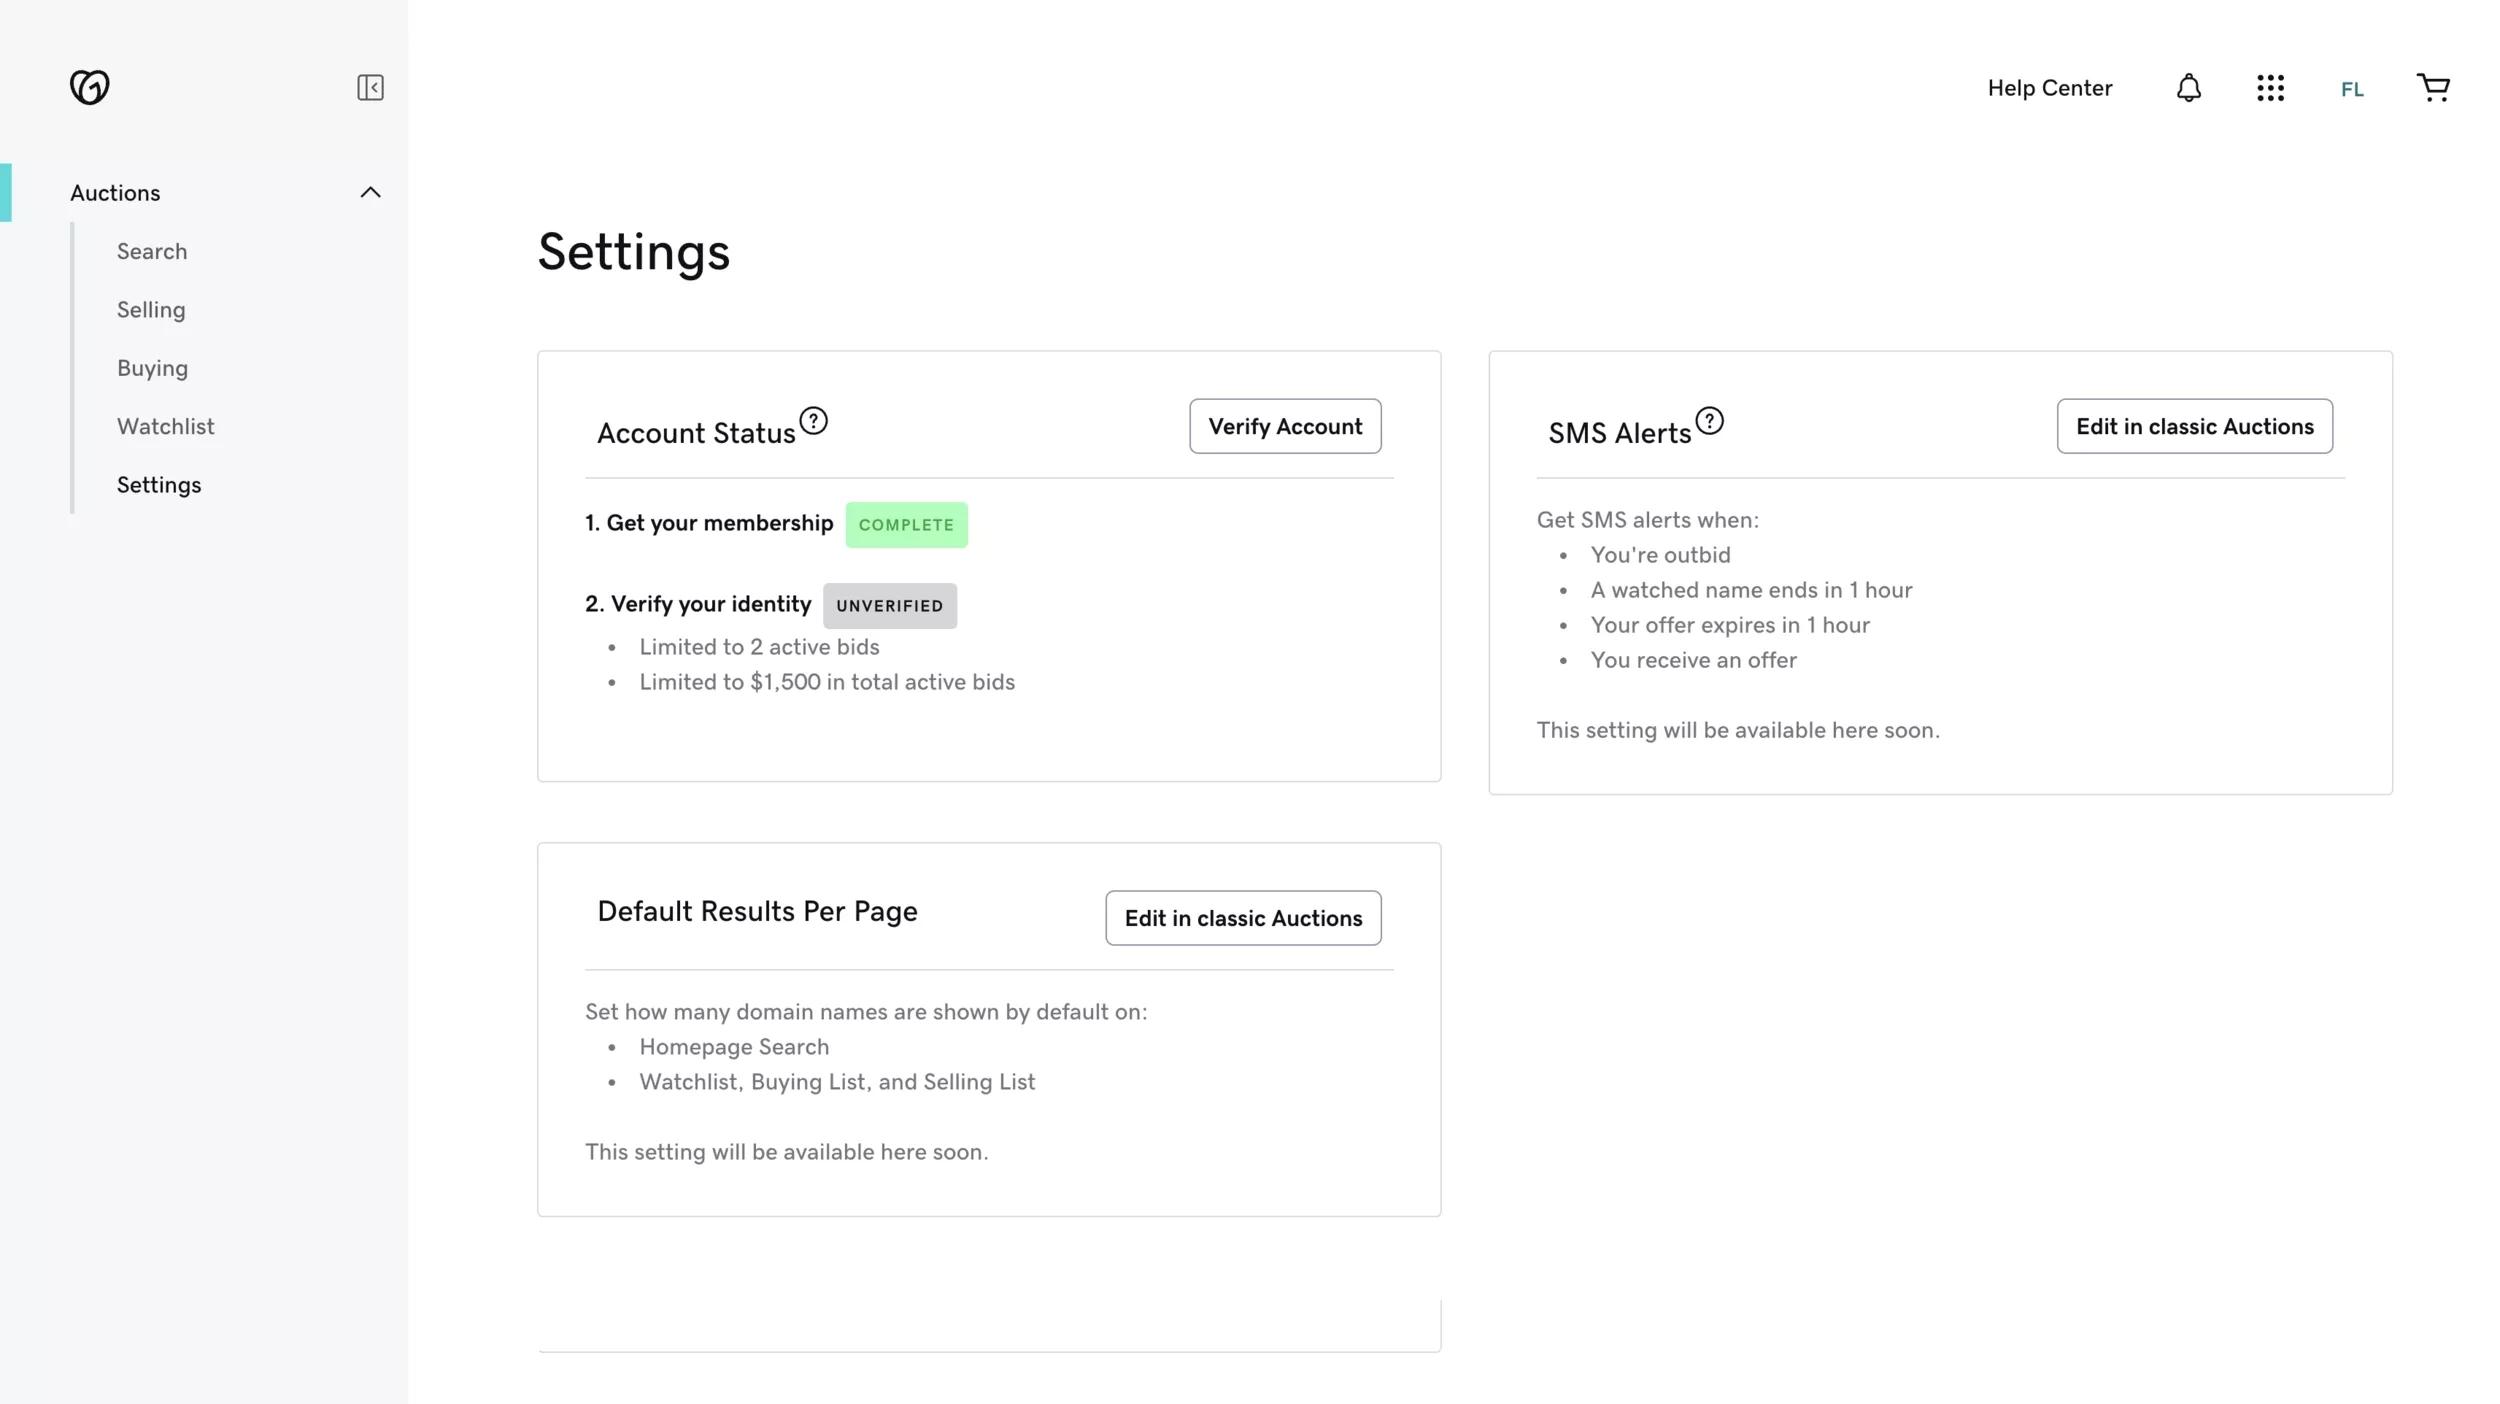Click the UNVERIFIED identity status badge

tap(889, 606)
